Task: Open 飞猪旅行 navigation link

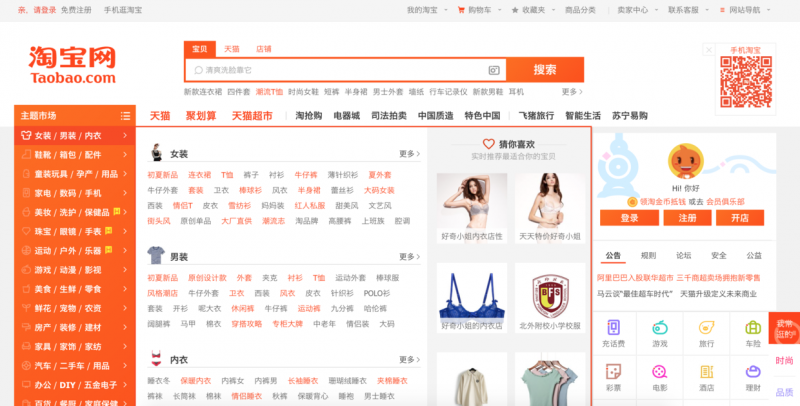Action: tap(536, 116)
